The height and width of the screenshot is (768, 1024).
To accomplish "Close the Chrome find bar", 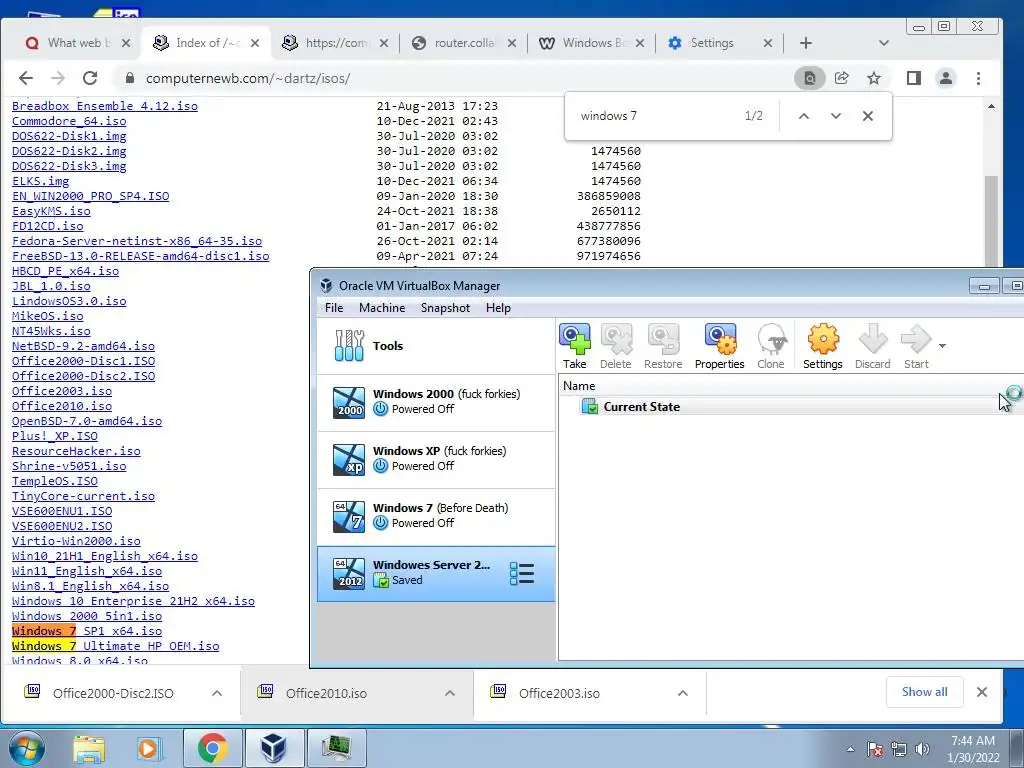I will click(868, 116).
